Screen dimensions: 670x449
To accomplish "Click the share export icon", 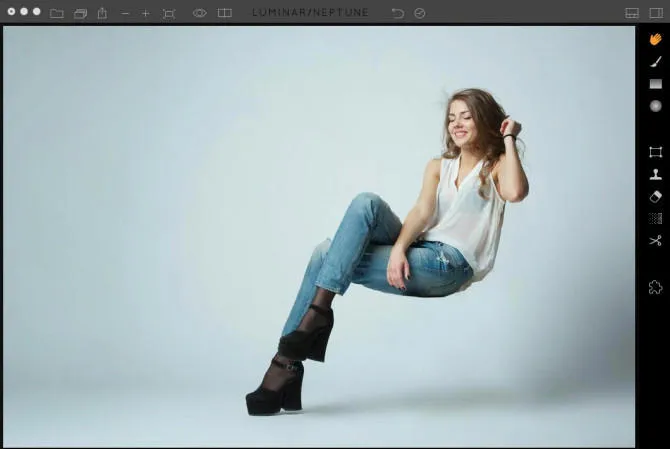I will pyautogui.click(x=102, y=13).
